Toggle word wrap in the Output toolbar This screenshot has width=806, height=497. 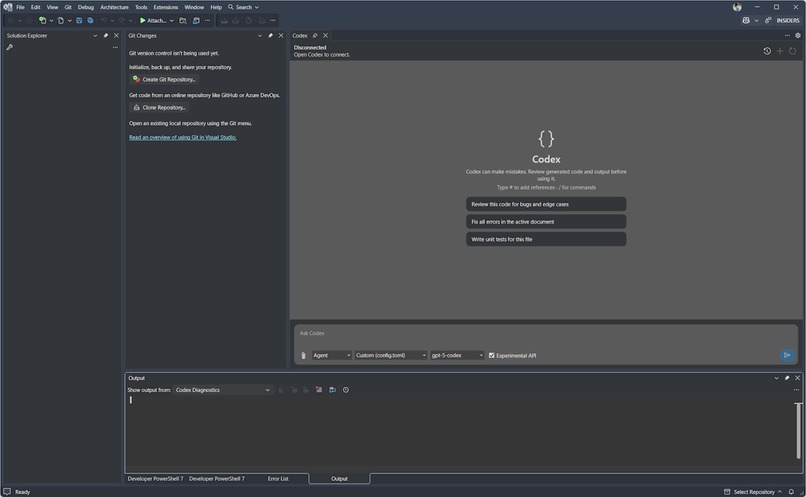(332, 390)
